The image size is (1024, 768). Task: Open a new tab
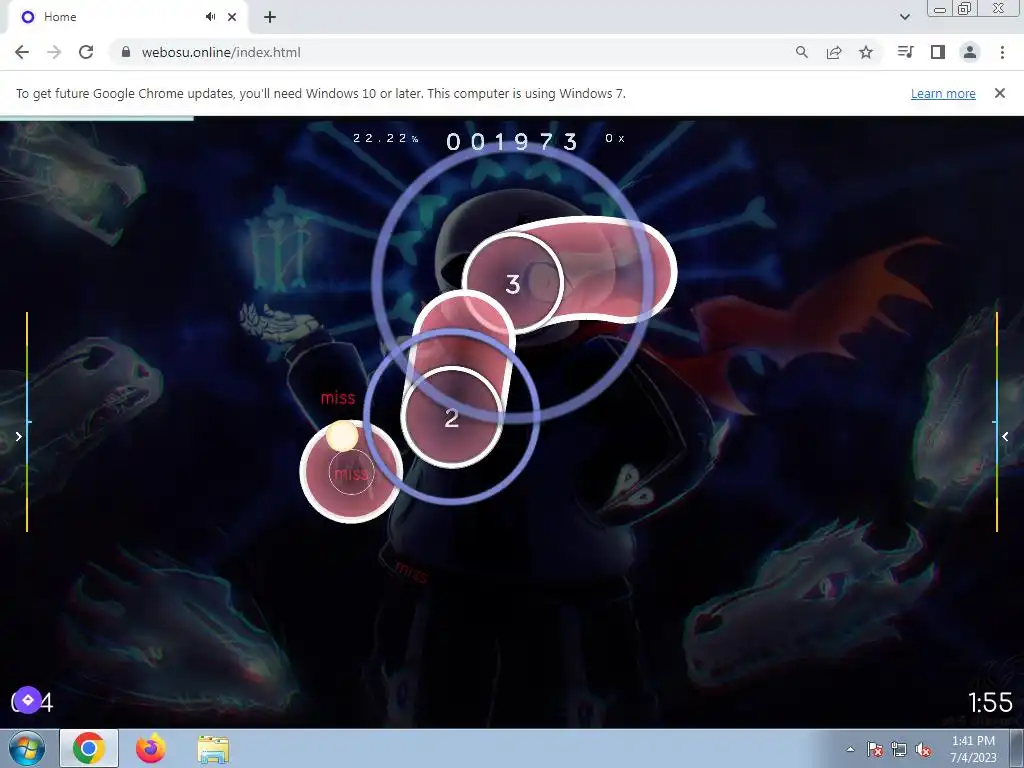pyautogui.click(x=270, y=17)
